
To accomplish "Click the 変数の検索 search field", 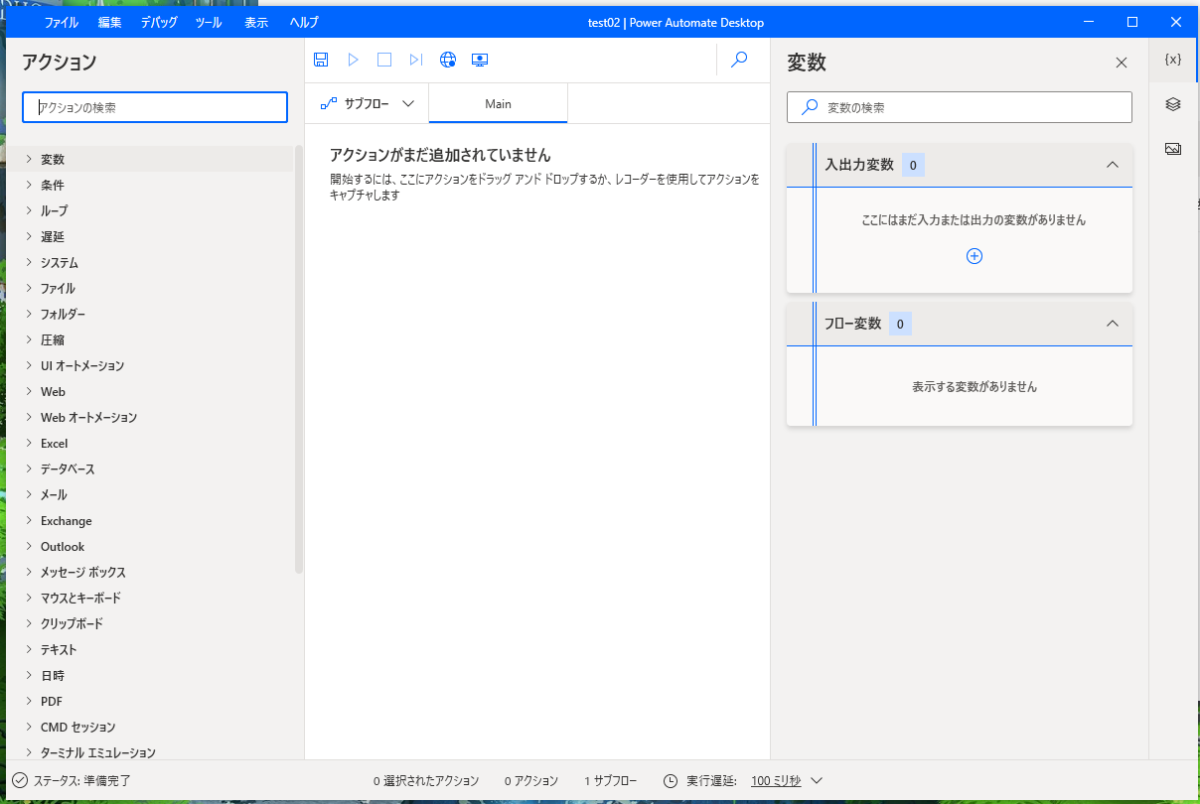I will tap(960, 107).
